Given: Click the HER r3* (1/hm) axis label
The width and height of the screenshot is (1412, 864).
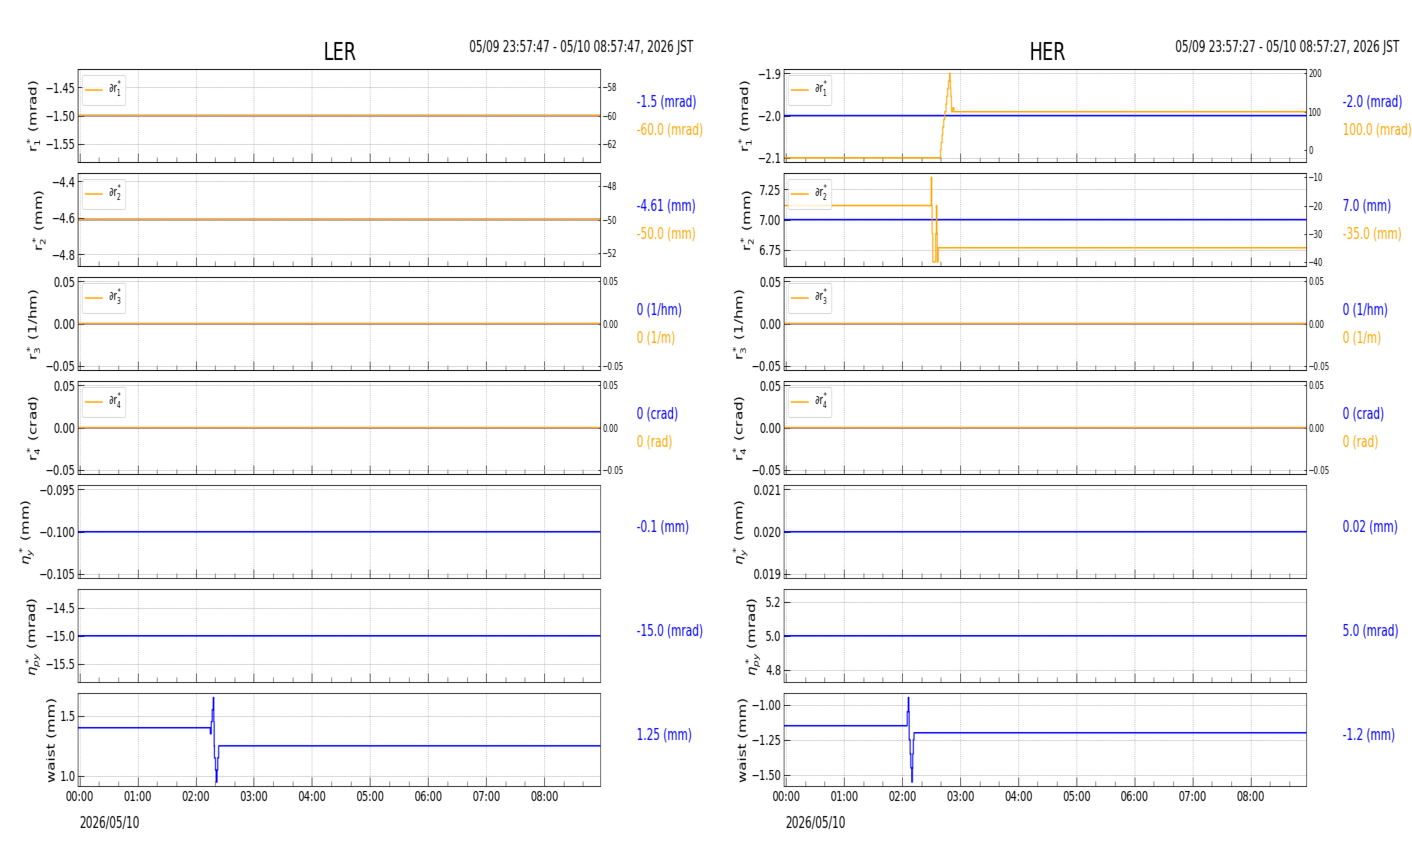Looking at the screenshot, I should point(739,324).
